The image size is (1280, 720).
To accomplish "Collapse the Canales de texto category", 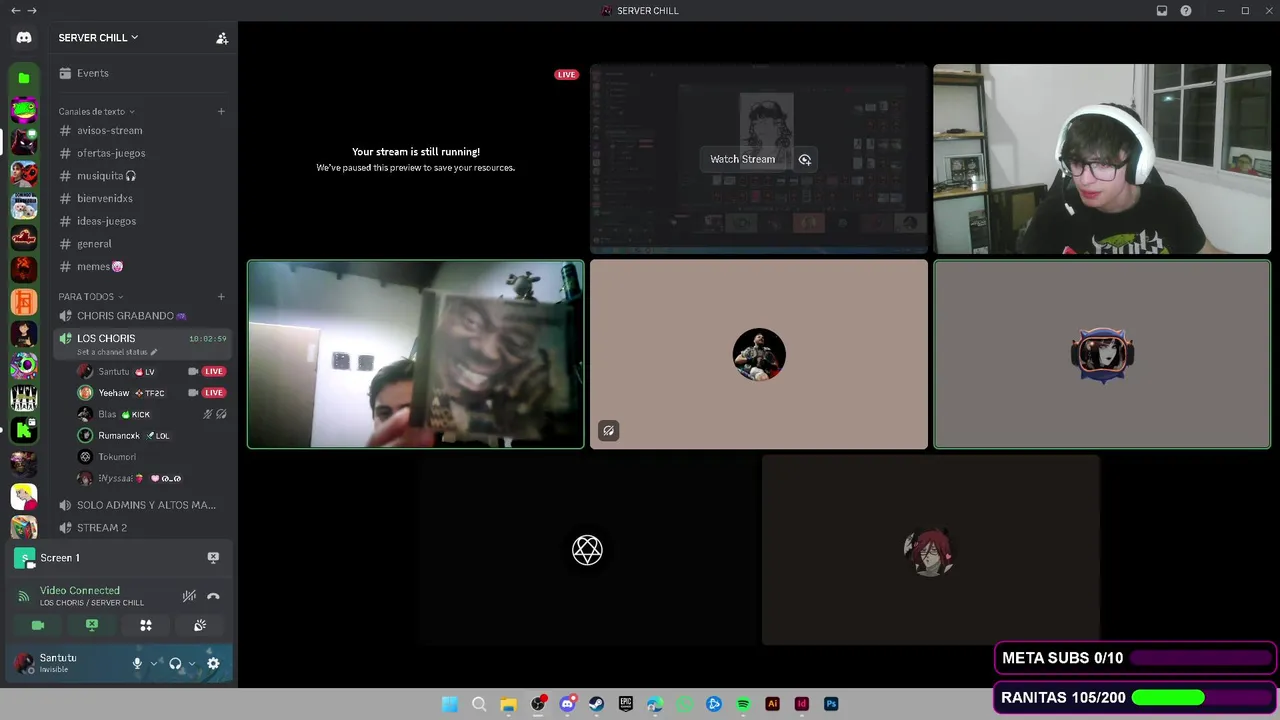I will [x=96, y=111].
